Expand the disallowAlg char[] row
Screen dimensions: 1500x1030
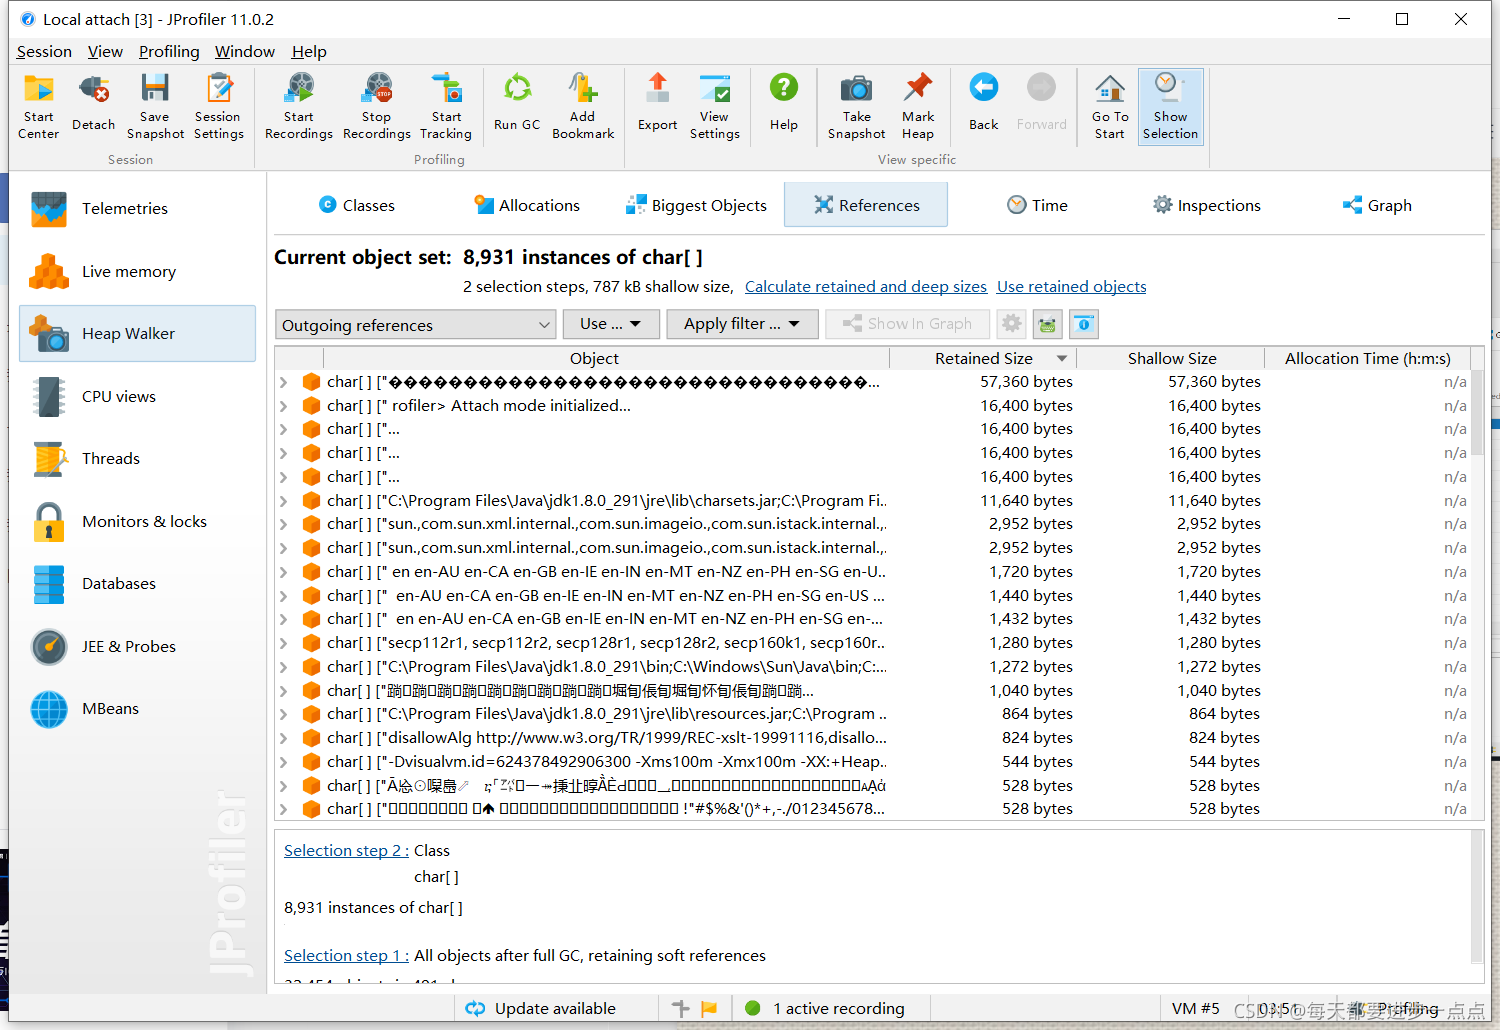pos(284,738)
